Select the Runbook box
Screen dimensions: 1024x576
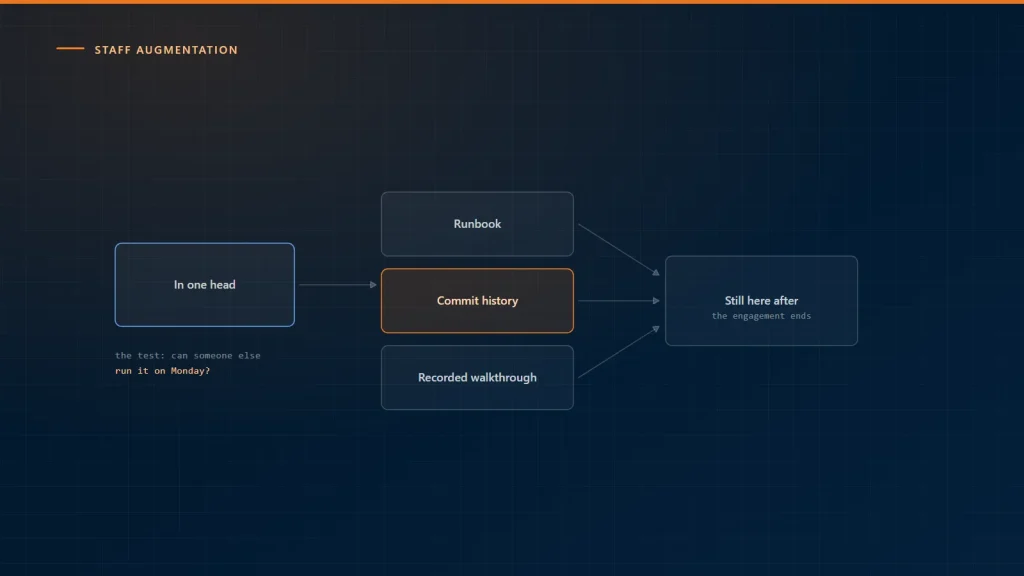477,224
